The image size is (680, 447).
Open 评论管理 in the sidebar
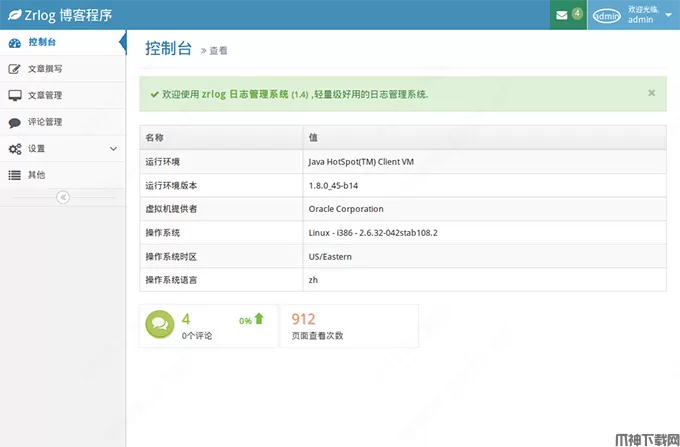tap(45, 122)
